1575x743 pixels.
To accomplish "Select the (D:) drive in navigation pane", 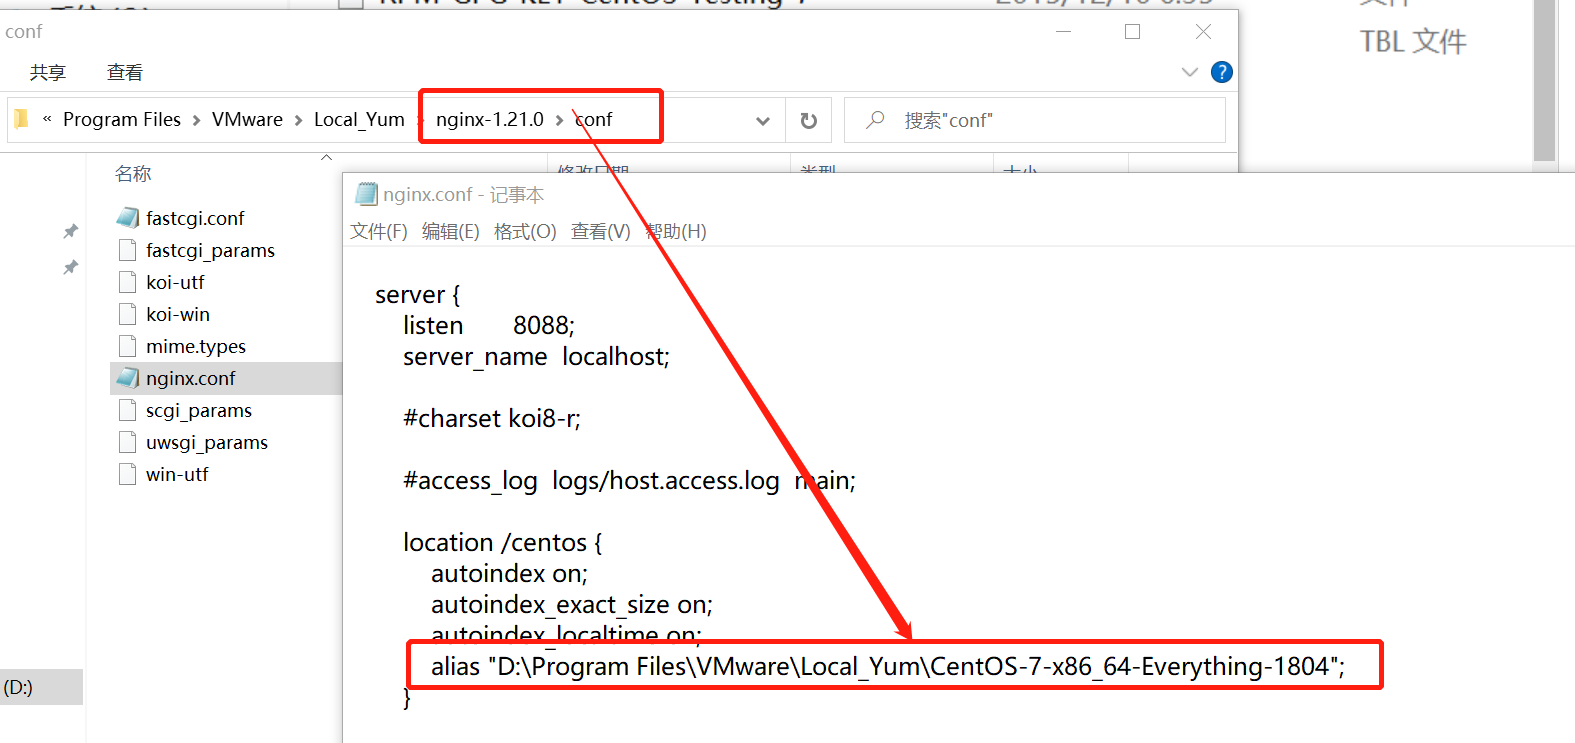I will click(x=41, y=687).
